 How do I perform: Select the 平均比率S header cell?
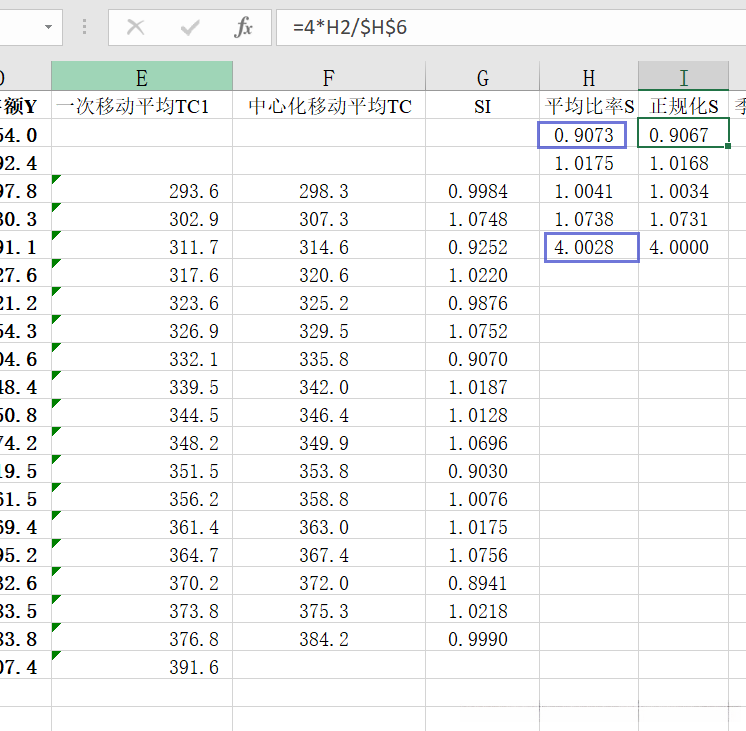589,106
